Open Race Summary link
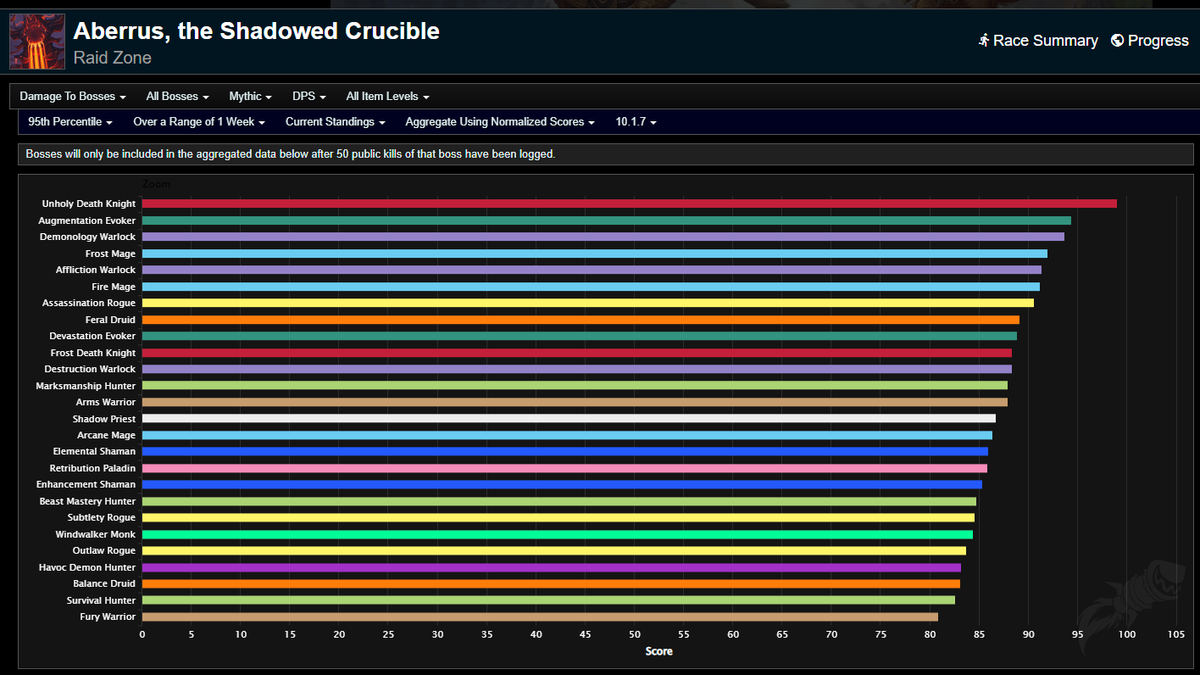The width and height of the screenshot is (1200, 675). click(x=1038, y=41)
